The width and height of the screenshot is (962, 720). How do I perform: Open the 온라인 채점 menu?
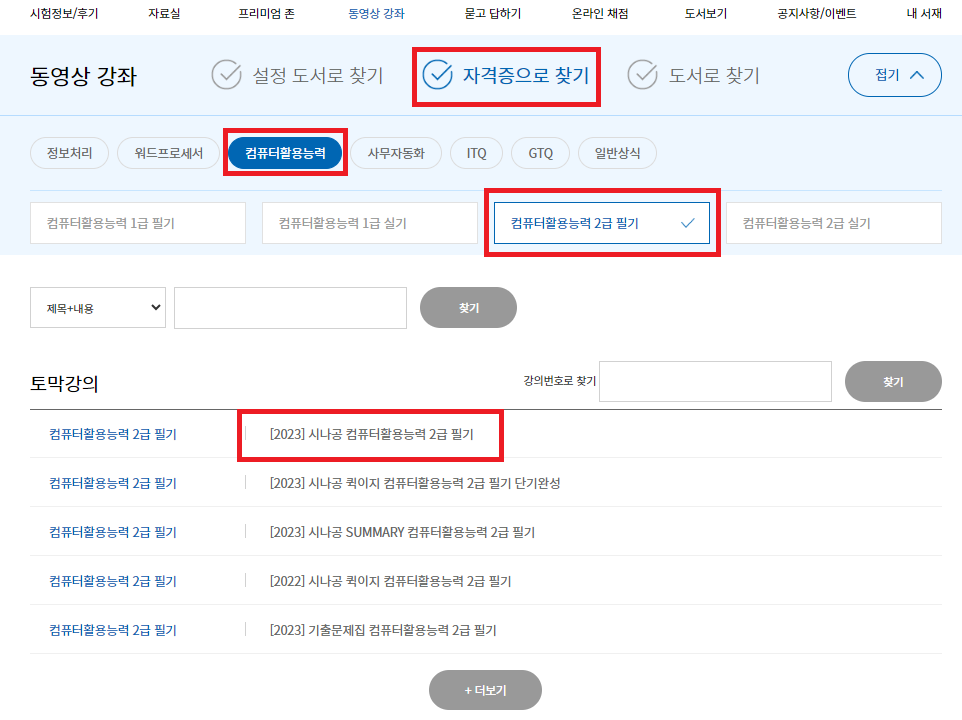[x=600, y=13]
